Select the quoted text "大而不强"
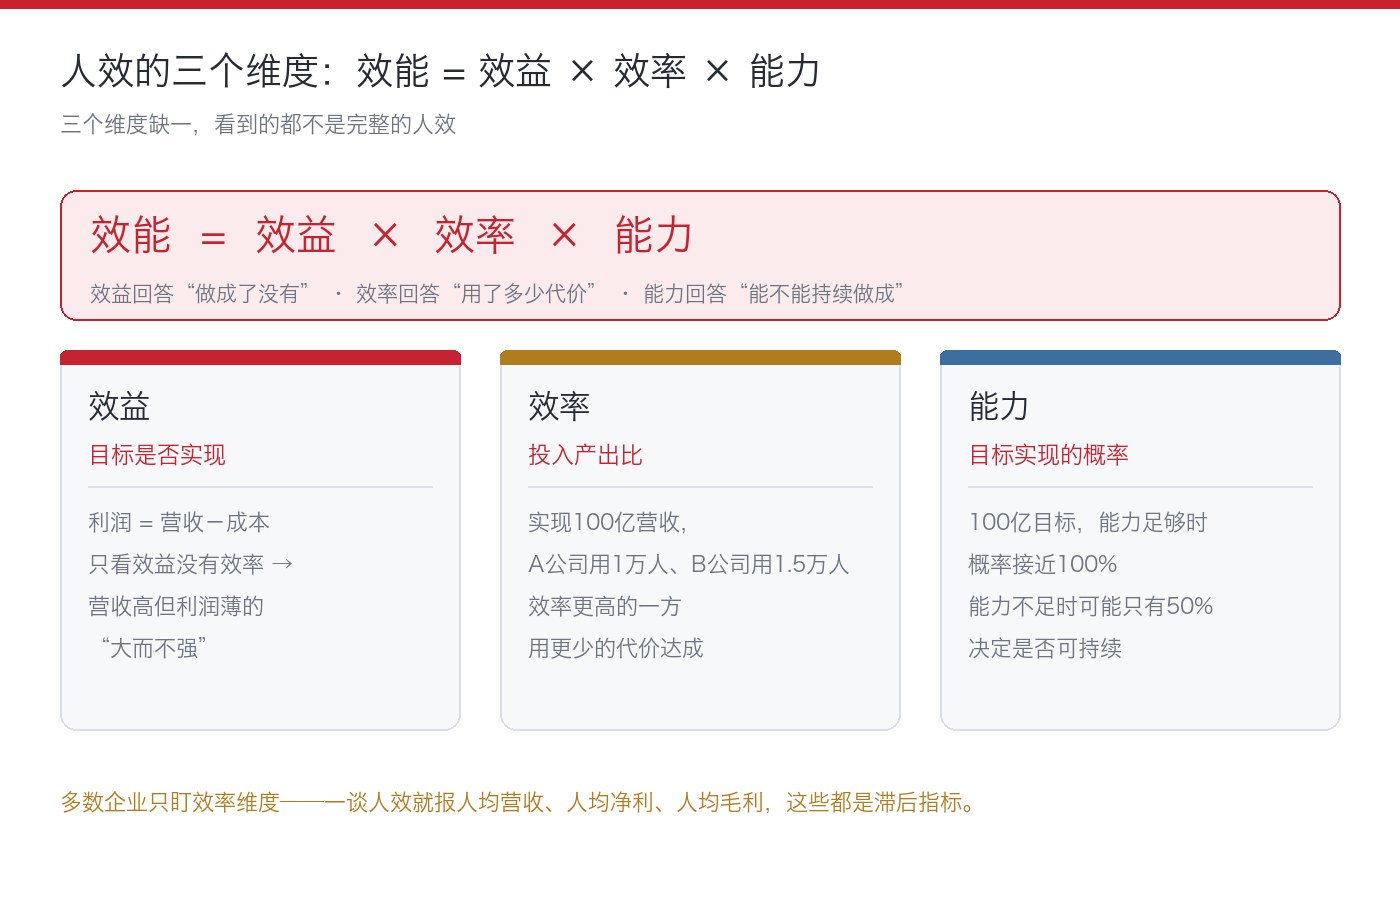This screenshot has height=900, width=1400. pyautogui.click(x=153, y=648)
